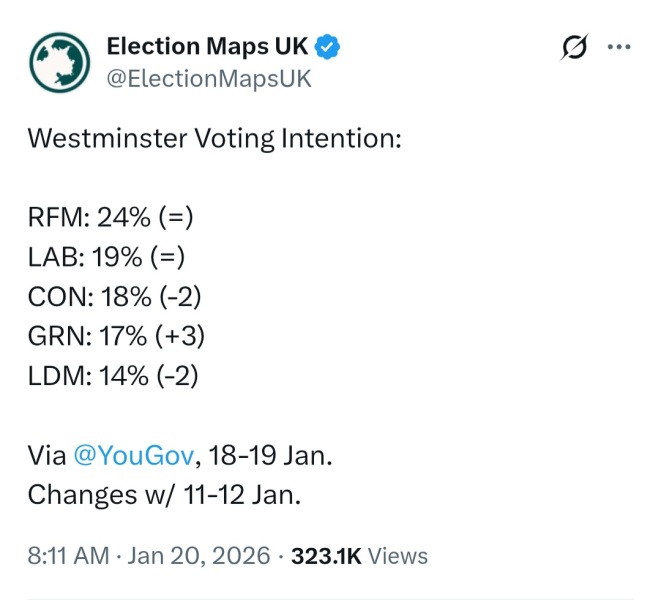Click the 8:11 AM post time
661x600 pixels.
[67, 556]
